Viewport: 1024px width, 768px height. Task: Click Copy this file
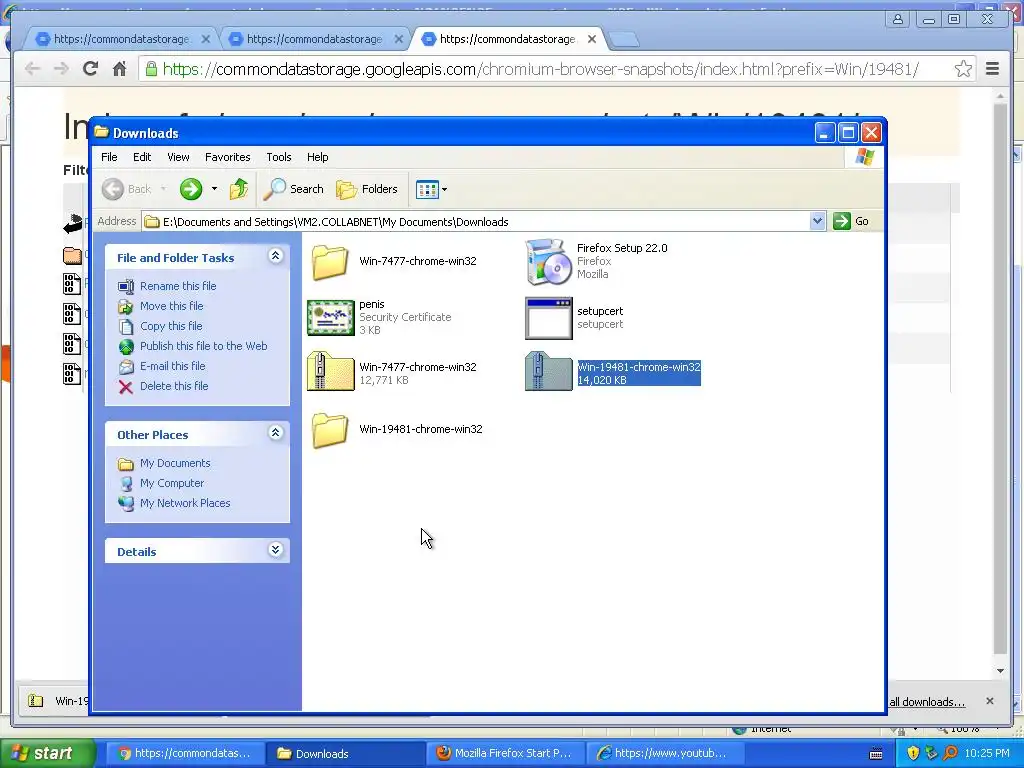tap(170, 326)
